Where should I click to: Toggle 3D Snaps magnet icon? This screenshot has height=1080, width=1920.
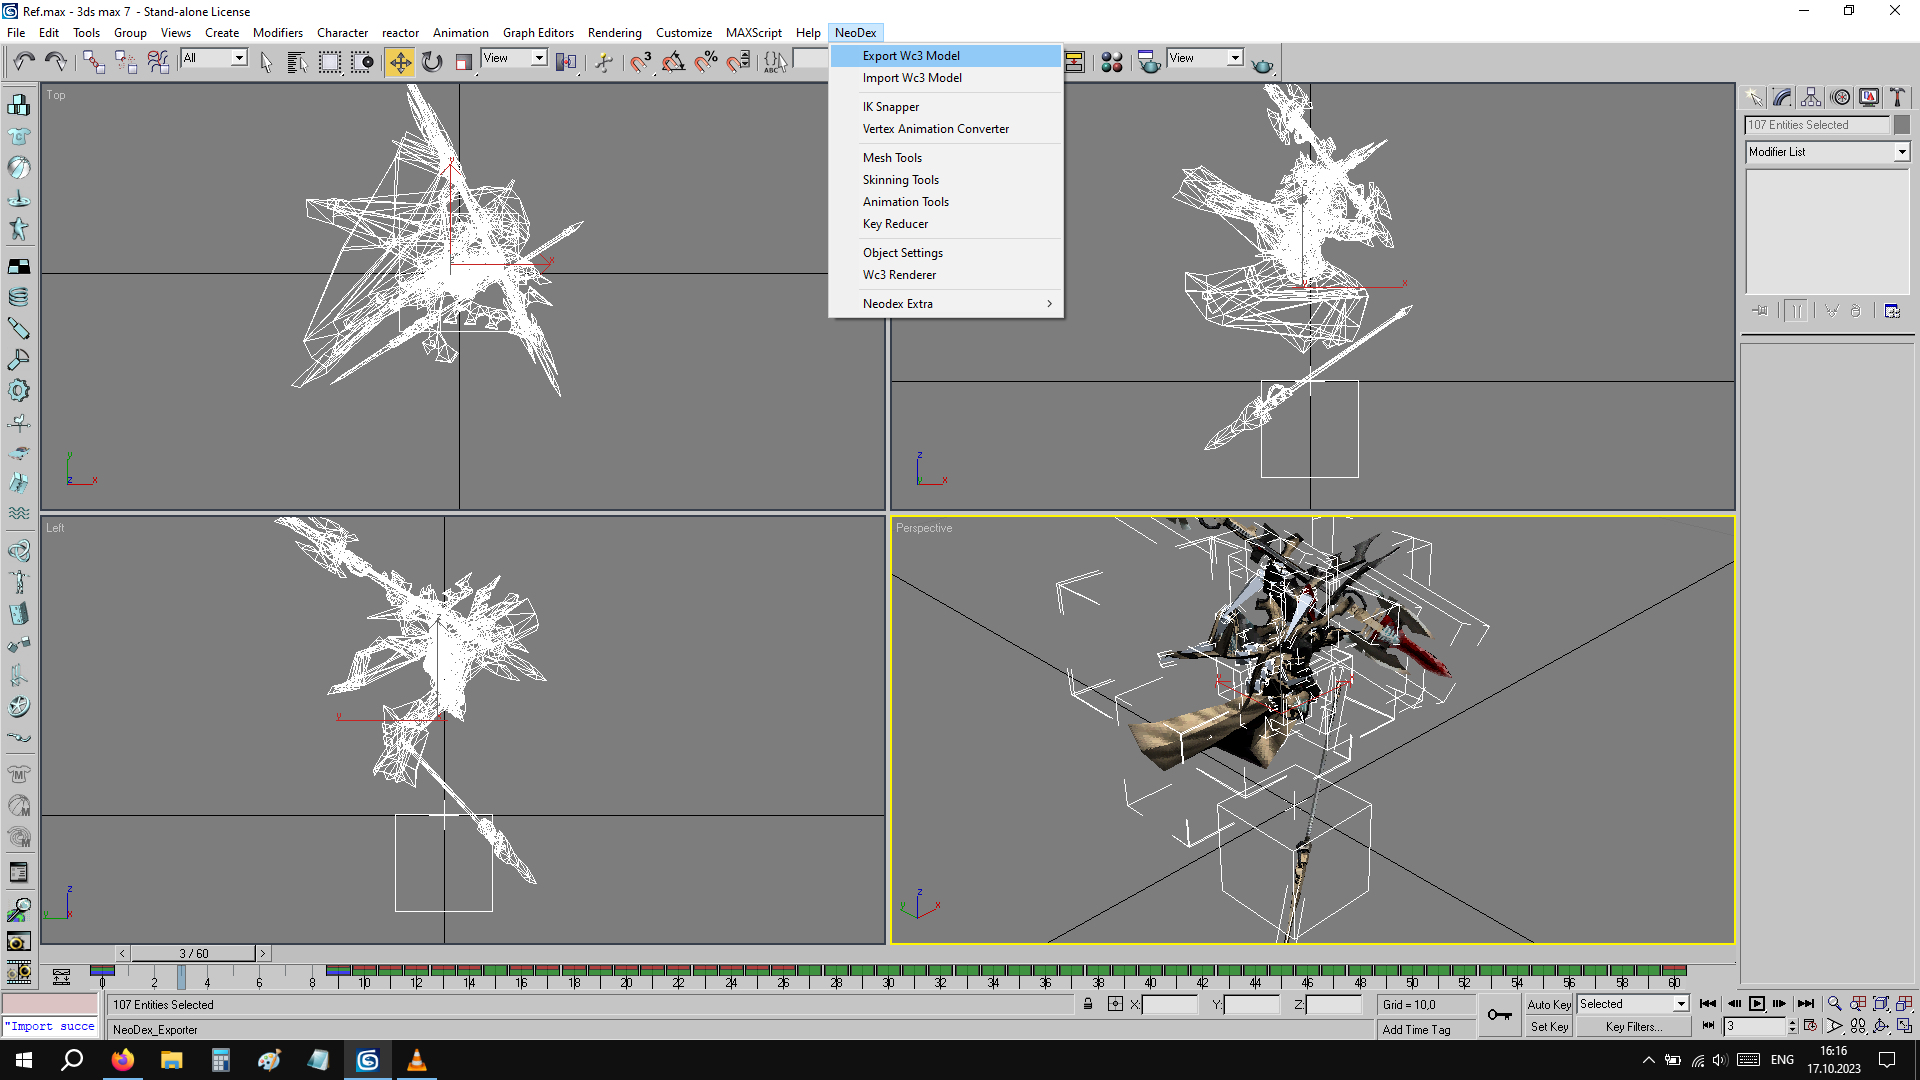click(641, 62)
